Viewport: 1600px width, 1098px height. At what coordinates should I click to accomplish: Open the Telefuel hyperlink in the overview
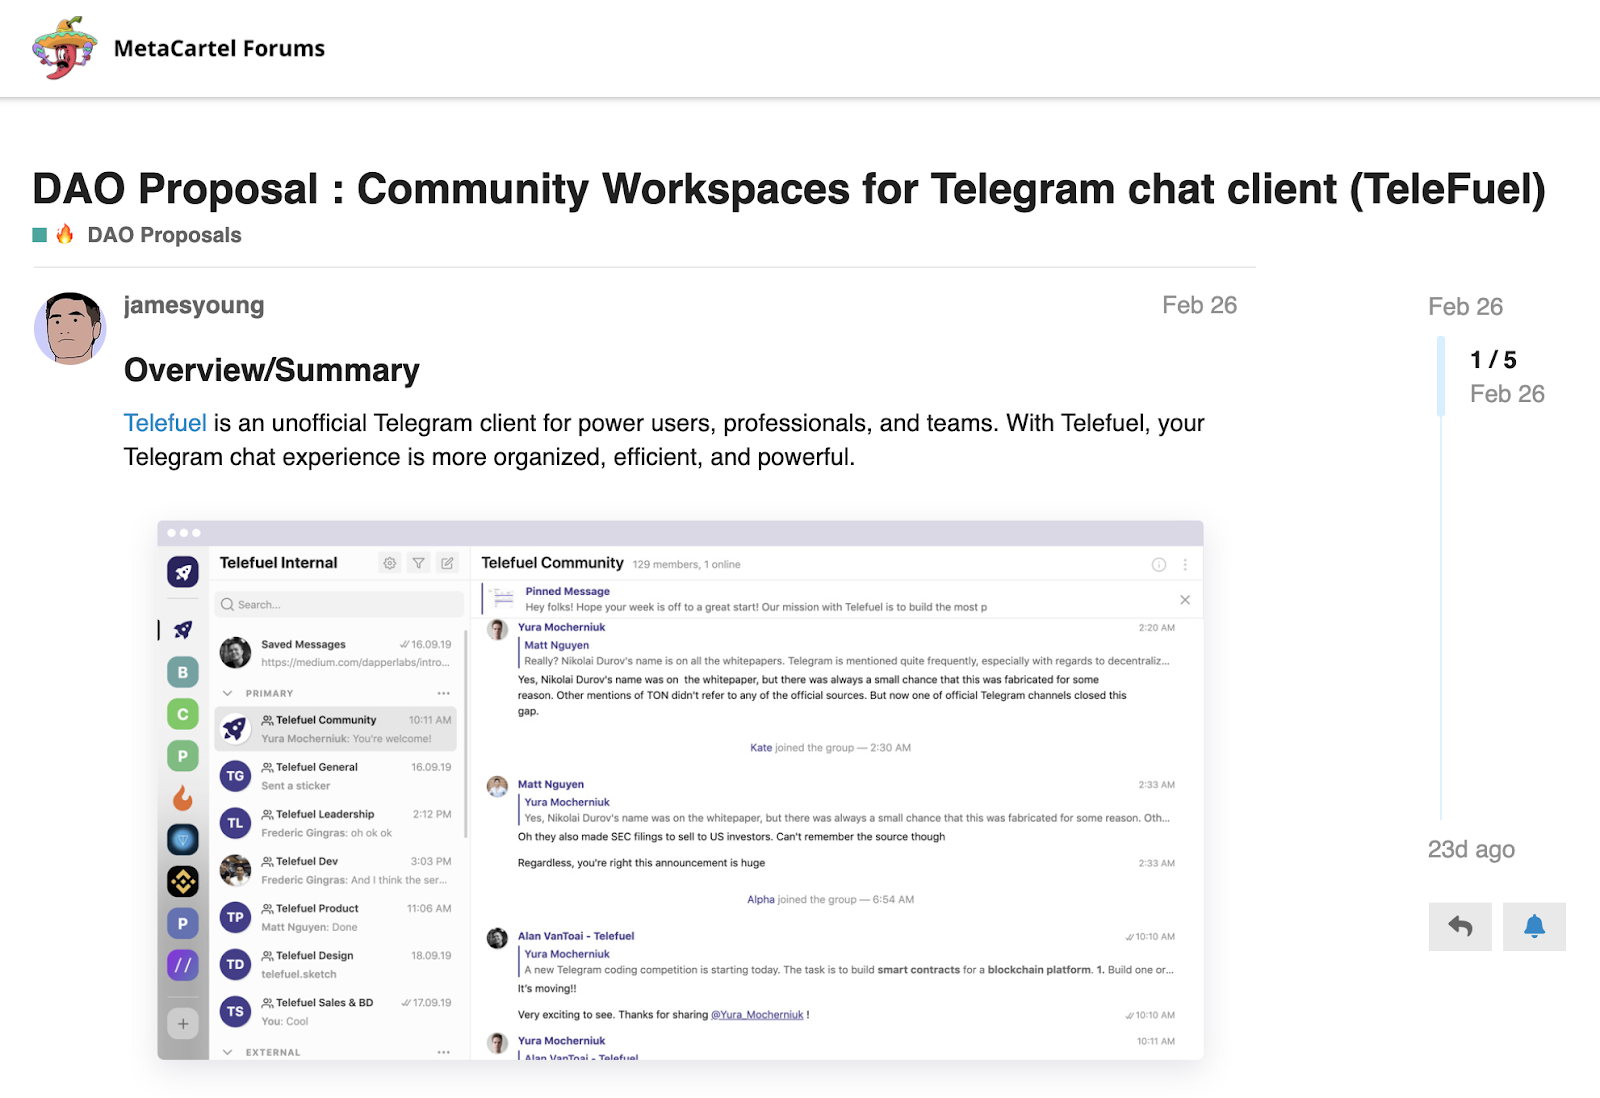[x=165, y=423]
